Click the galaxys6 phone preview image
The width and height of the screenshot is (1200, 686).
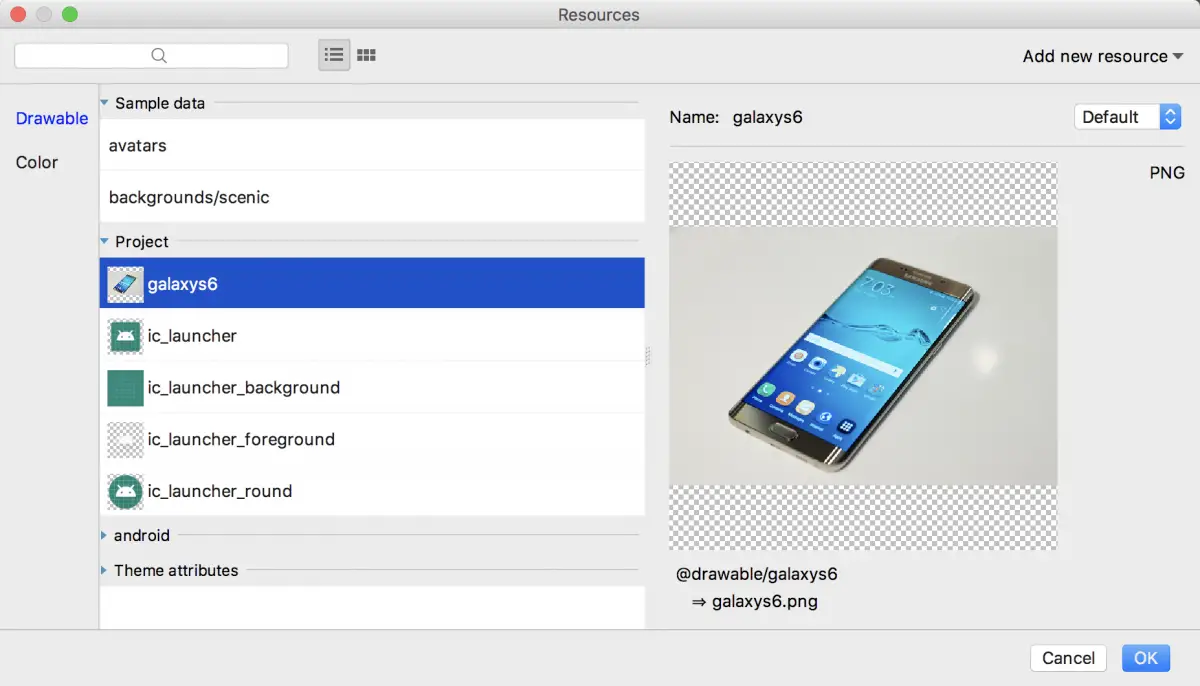pyautogui.click(x=862, y=356)
